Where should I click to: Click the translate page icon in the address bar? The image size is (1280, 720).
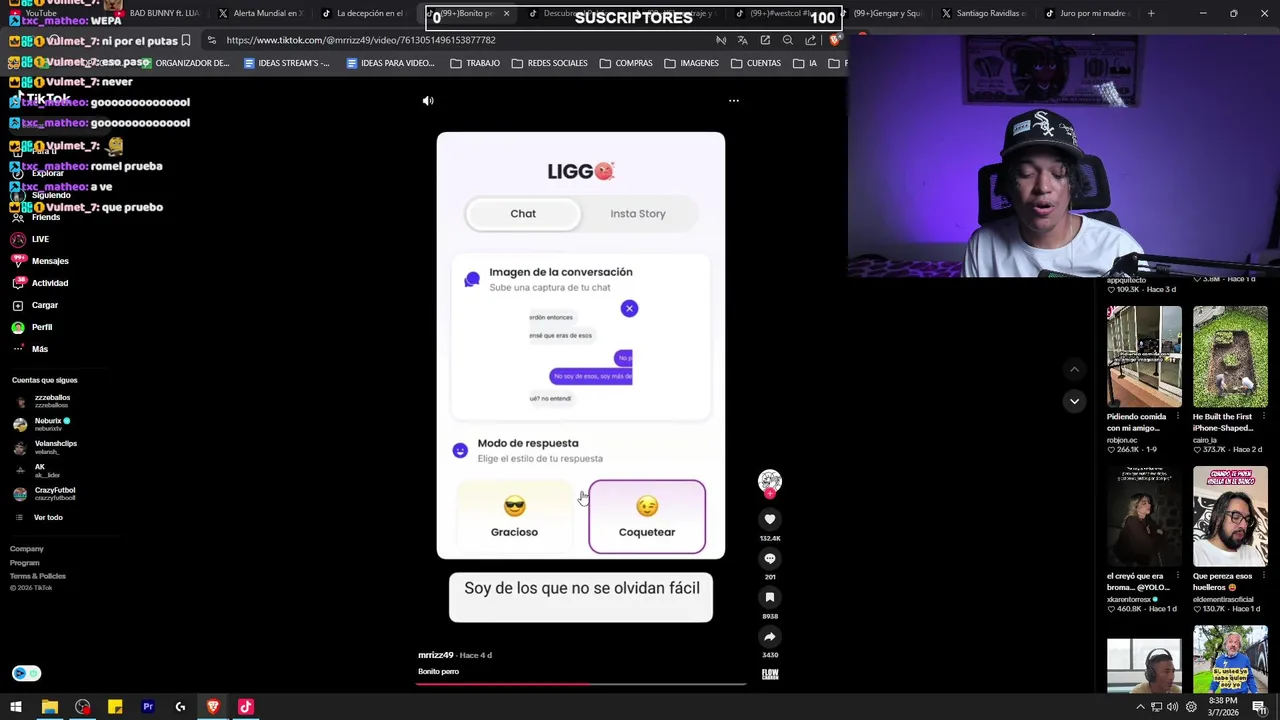click(743, 40)
